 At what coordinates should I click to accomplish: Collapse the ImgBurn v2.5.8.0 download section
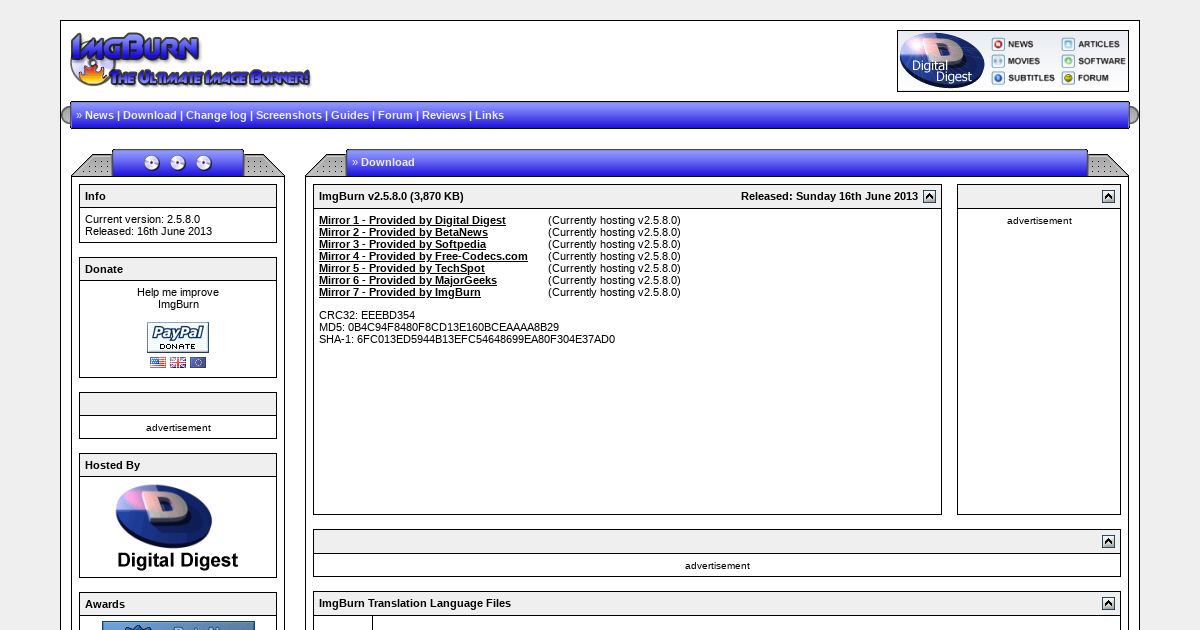click(929, 196)
